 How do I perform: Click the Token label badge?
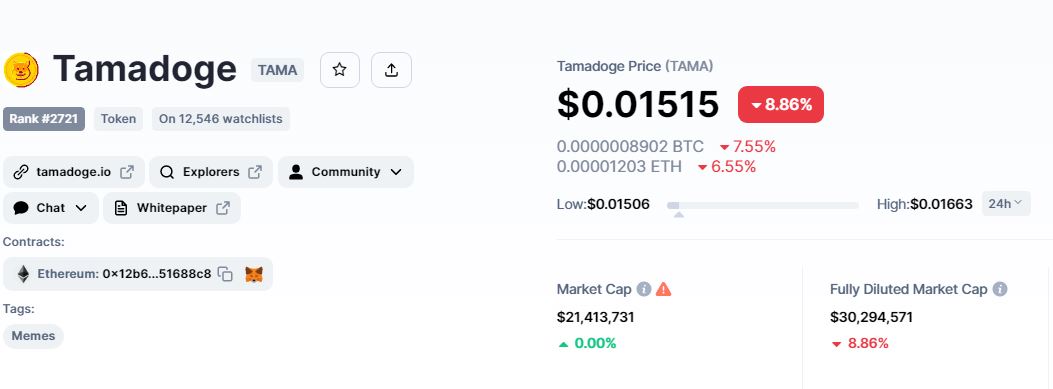pyautogui.click(x=118, y=120)
